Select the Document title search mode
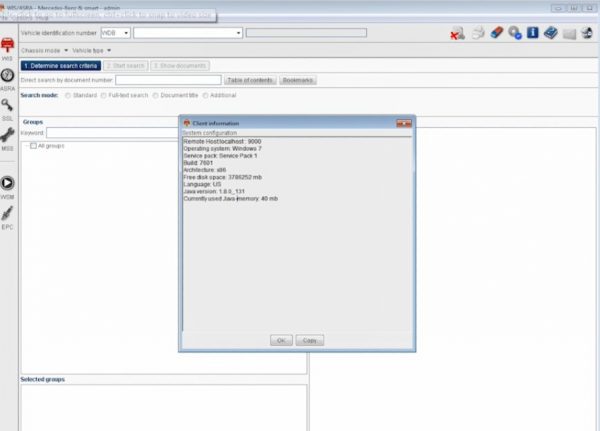This screenshot has height=431, width=600. [155, 95]
